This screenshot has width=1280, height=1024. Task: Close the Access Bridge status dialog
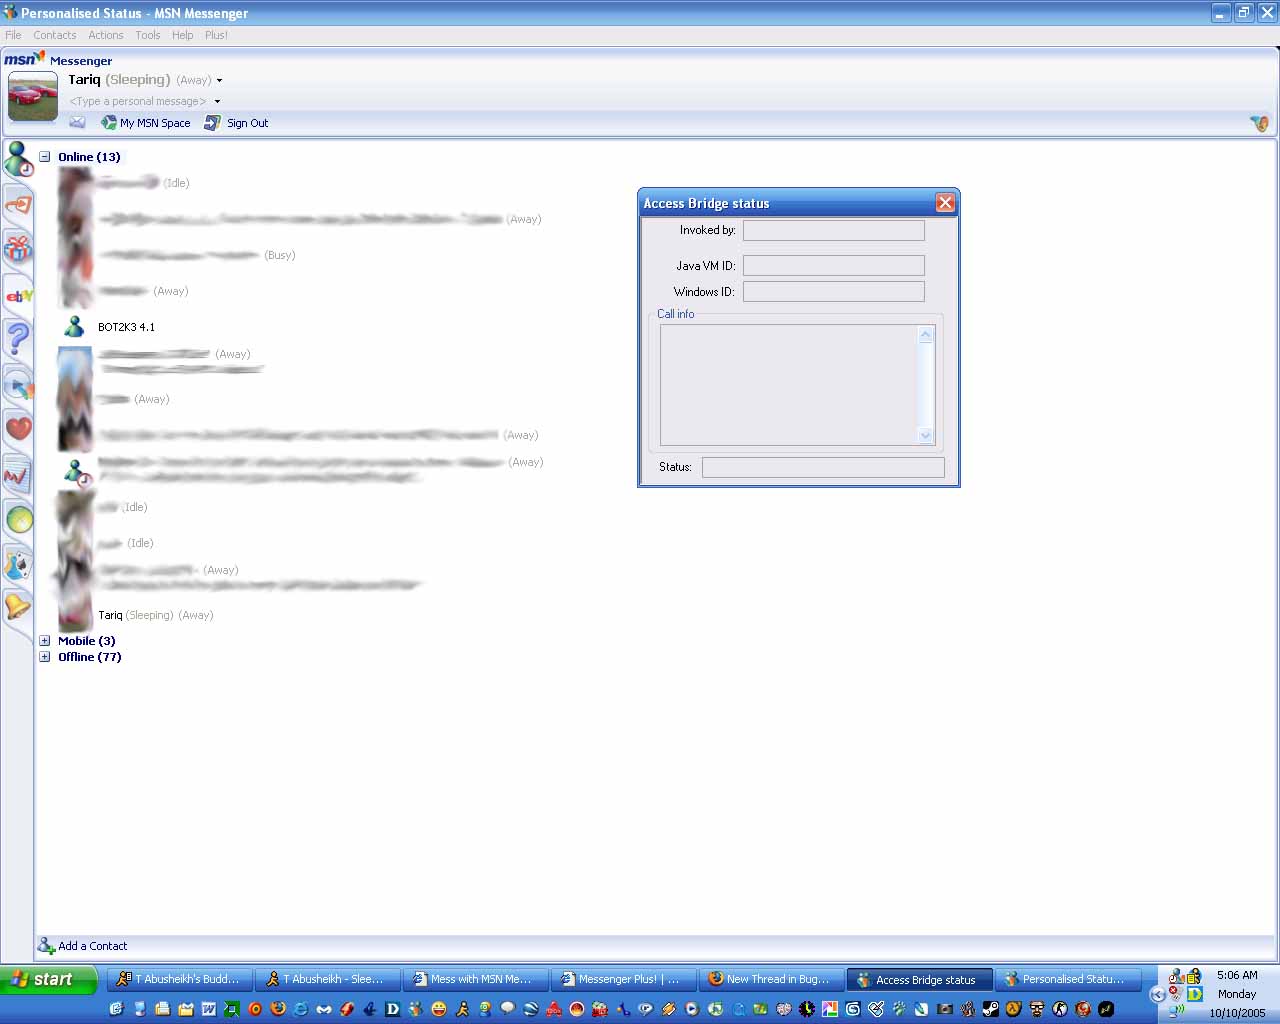(x=945, y=203)
